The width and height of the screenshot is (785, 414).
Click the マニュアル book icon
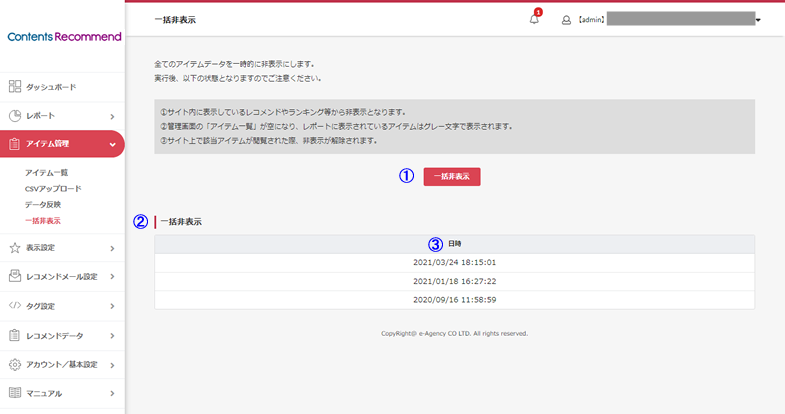[15, 393]
